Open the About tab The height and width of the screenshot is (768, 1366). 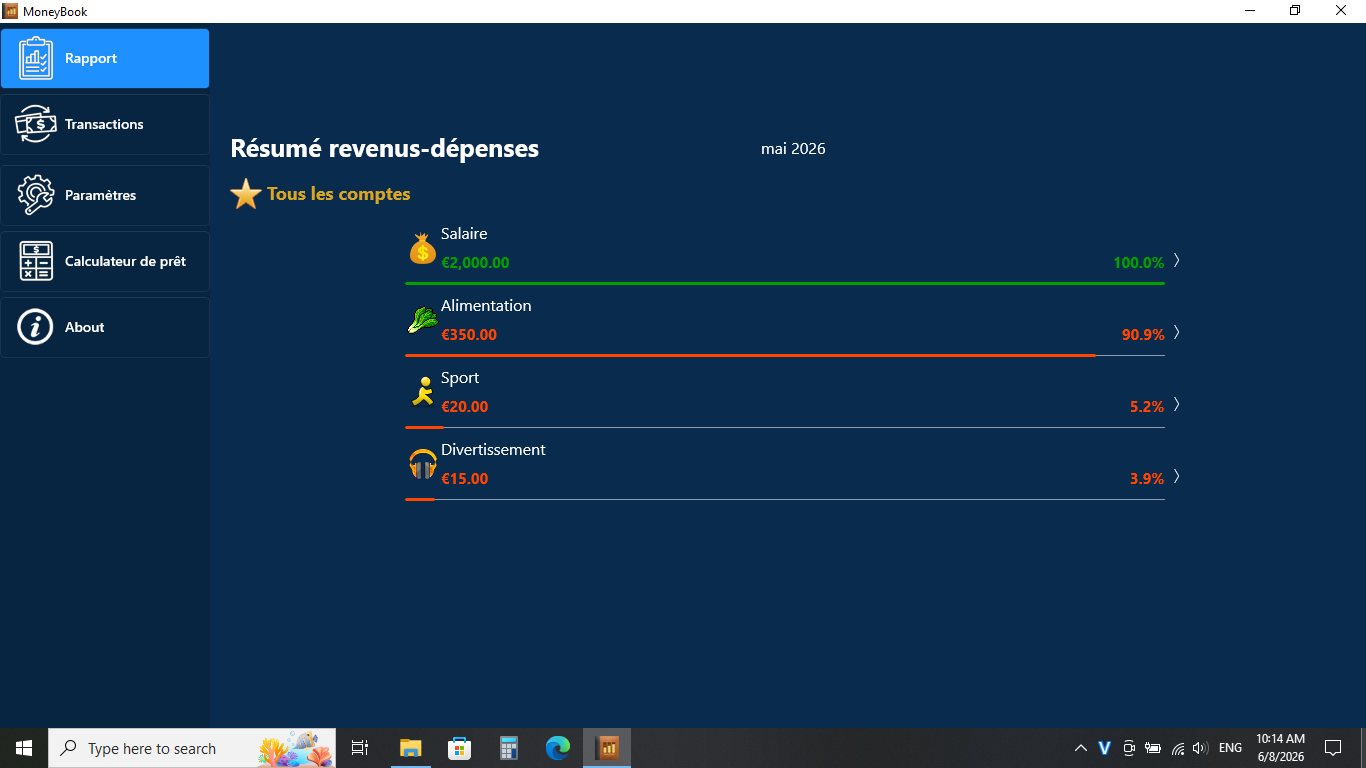pos(105,327)
